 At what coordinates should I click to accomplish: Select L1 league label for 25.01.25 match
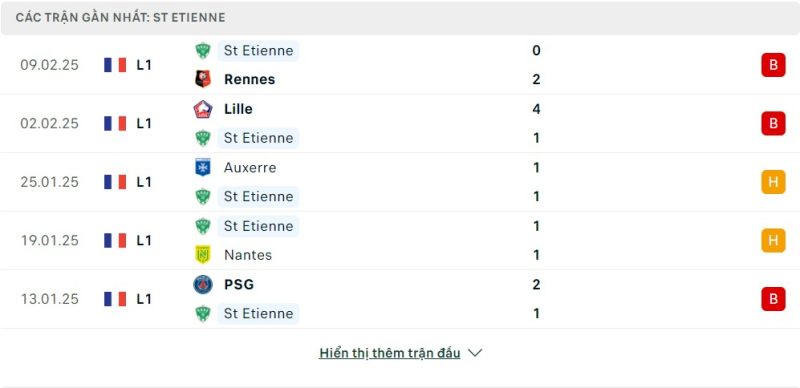coord(144,182)
